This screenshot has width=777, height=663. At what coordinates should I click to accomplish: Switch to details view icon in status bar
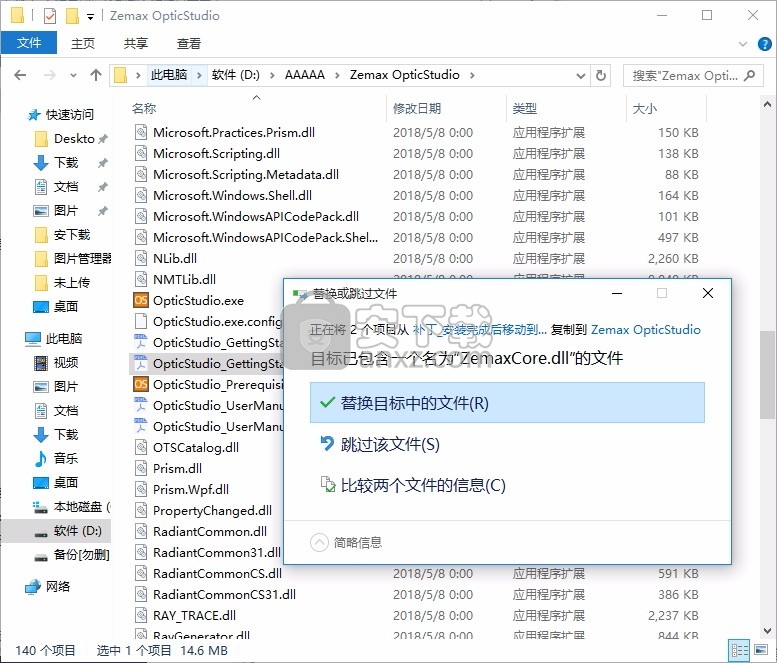point(739,650)
